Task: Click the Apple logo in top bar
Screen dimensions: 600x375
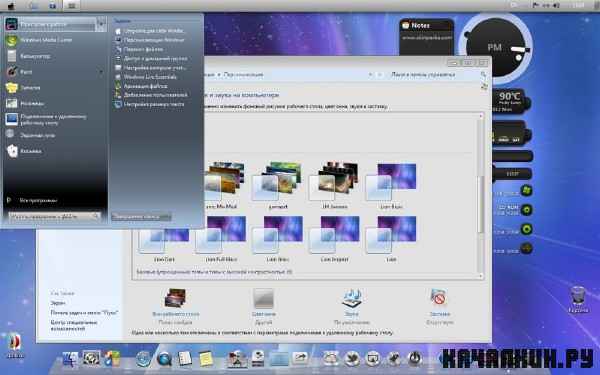Action: point(11,5)
